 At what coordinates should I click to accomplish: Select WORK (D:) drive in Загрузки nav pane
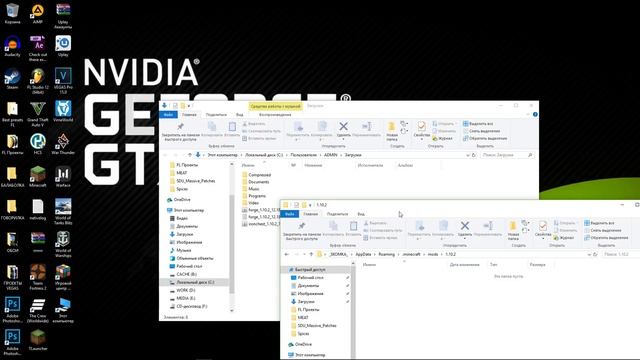(183, 290)
